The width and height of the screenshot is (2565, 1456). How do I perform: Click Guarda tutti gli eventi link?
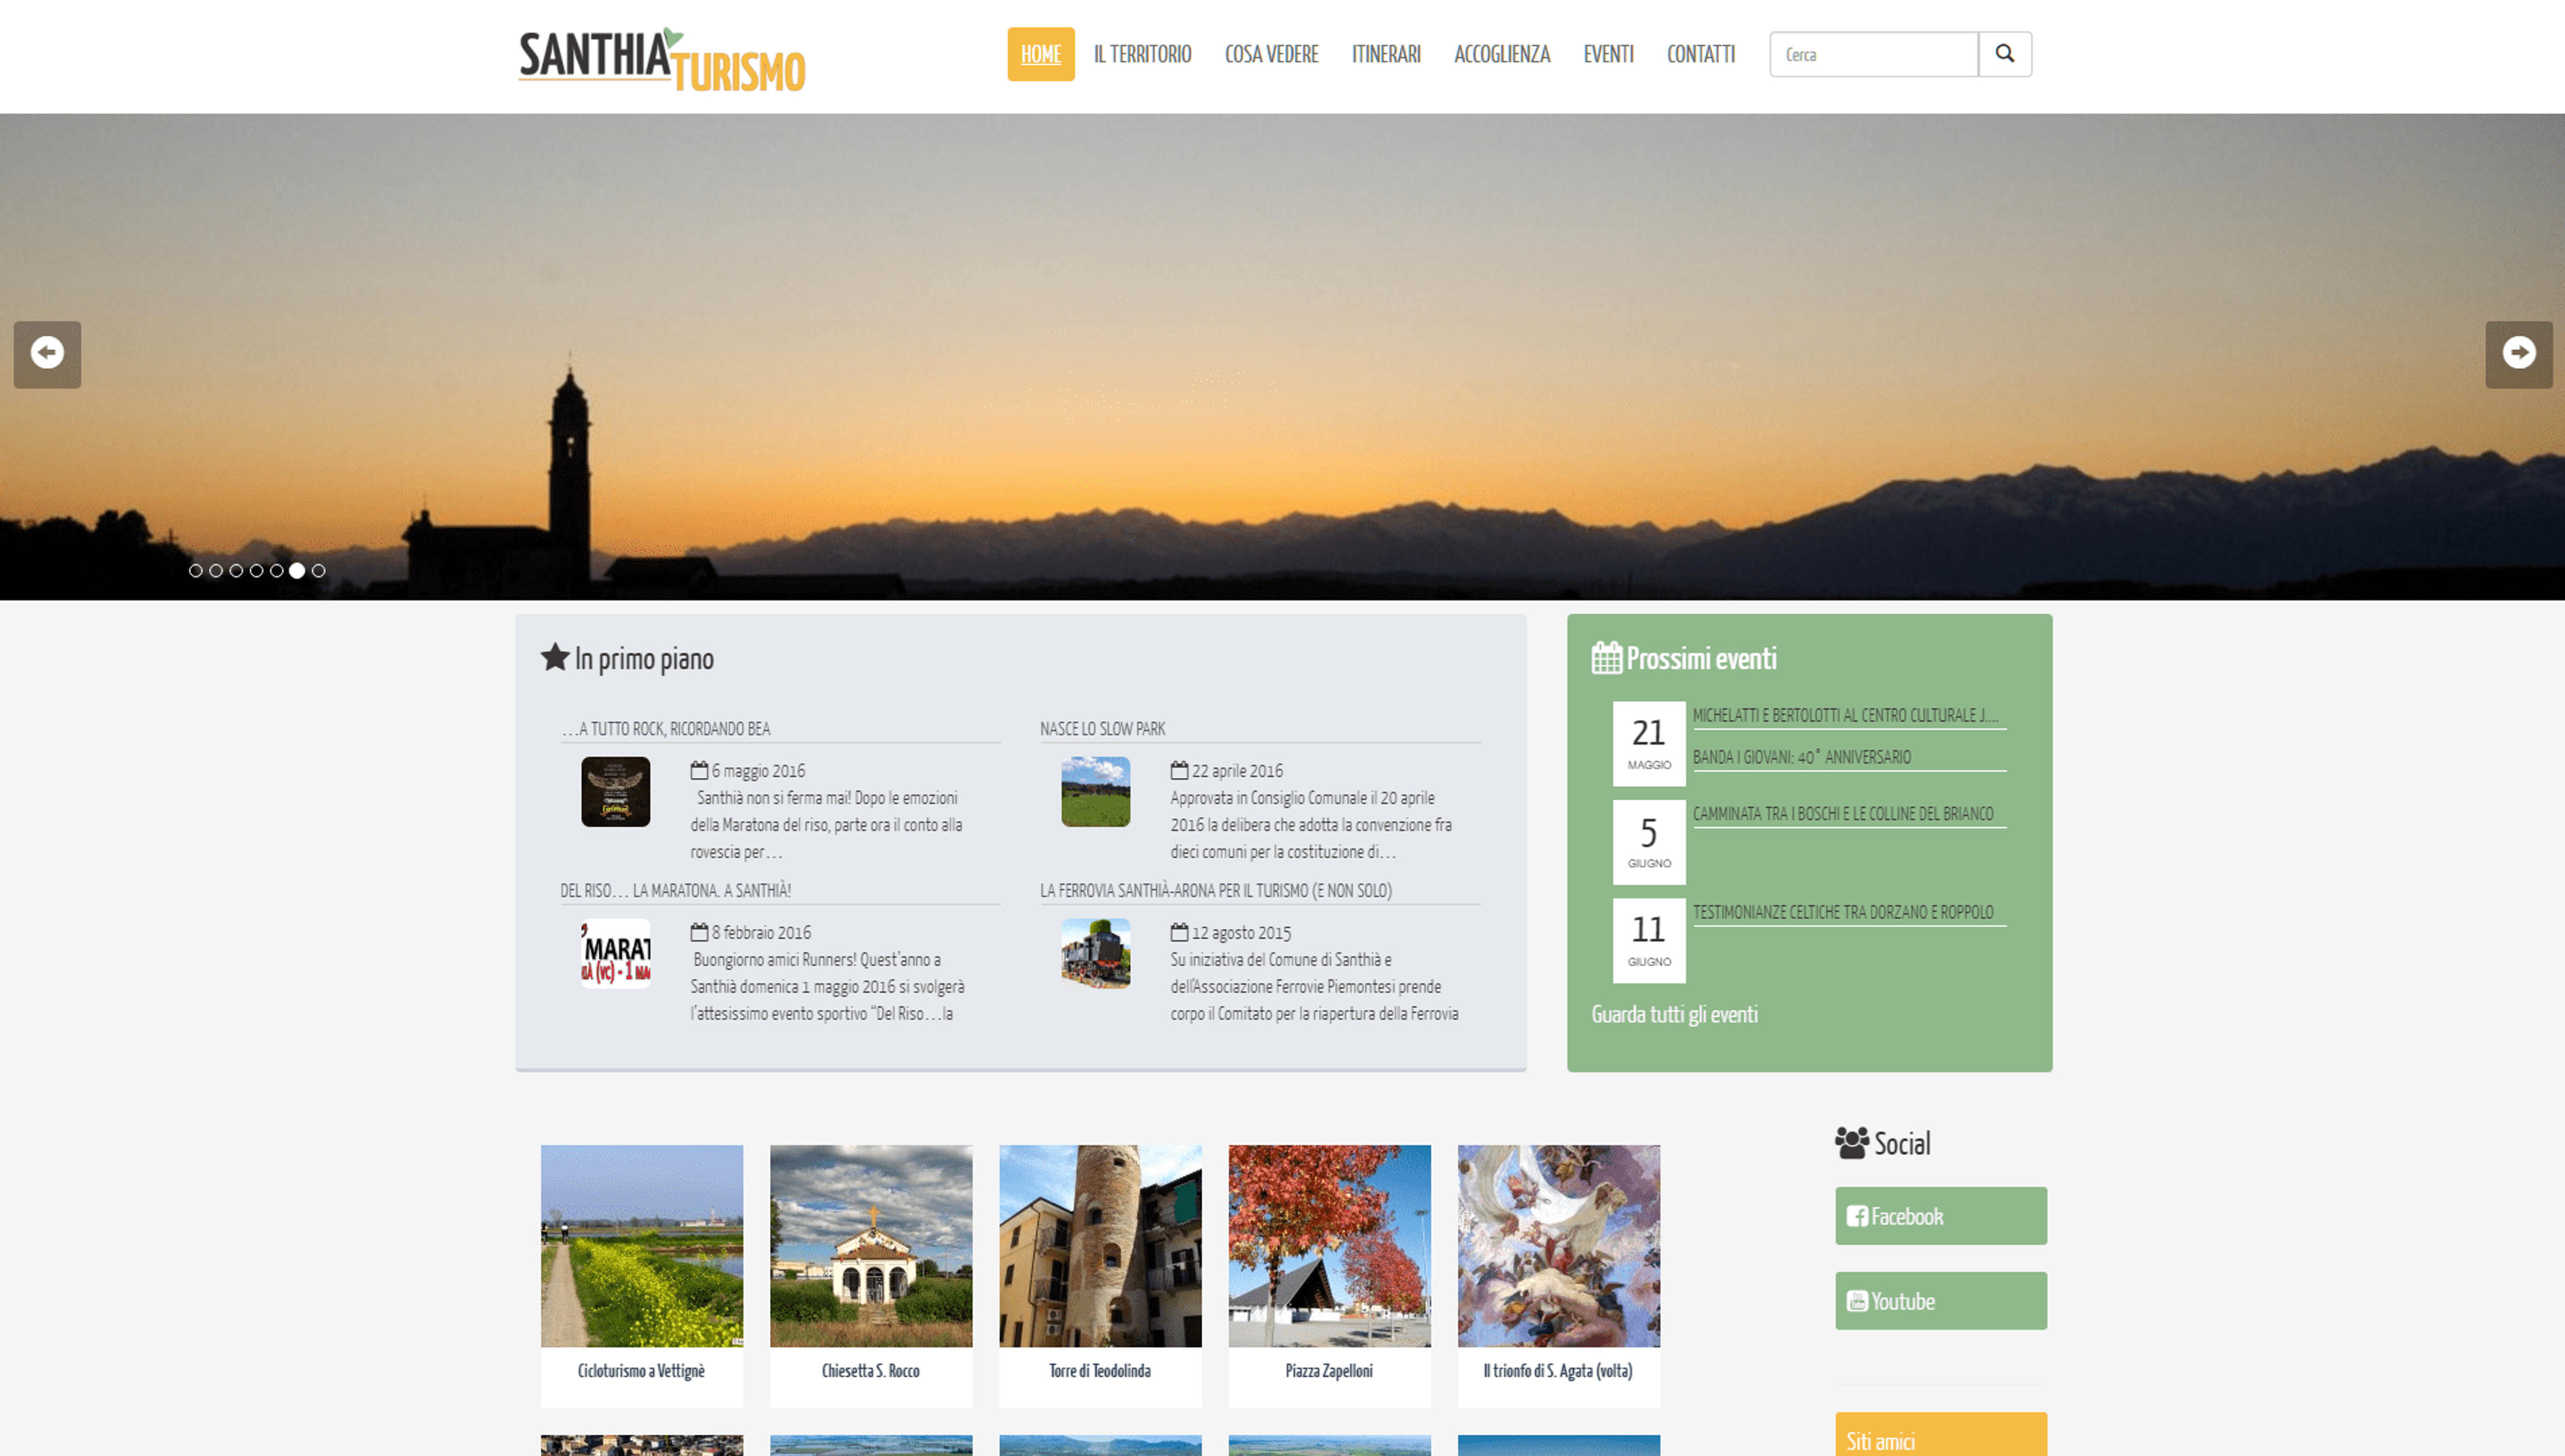(1674, 1014)
